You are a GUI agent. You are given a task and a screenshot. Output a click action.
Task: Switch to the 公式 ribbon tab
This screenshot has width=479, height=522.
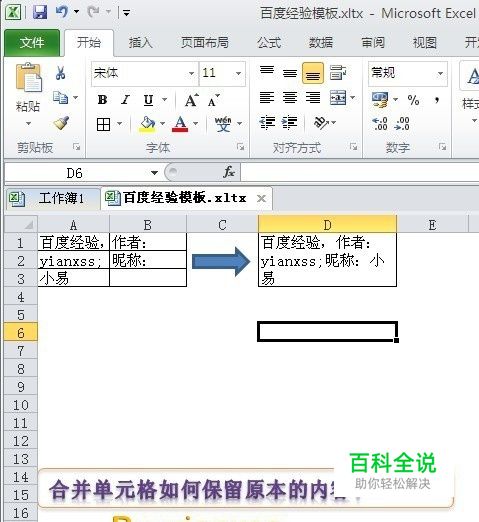coord(269,43)
